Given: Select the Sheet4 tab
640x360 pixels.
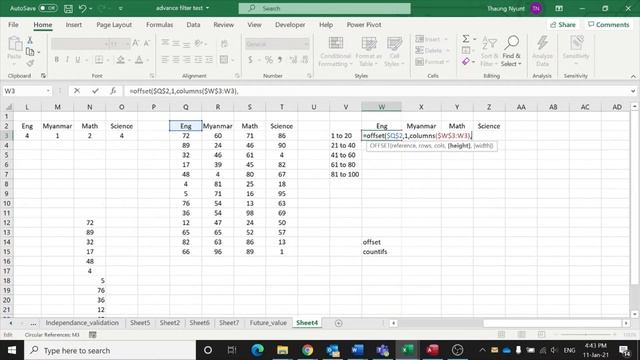Looking at the screenshot, I should click(307, 323).
